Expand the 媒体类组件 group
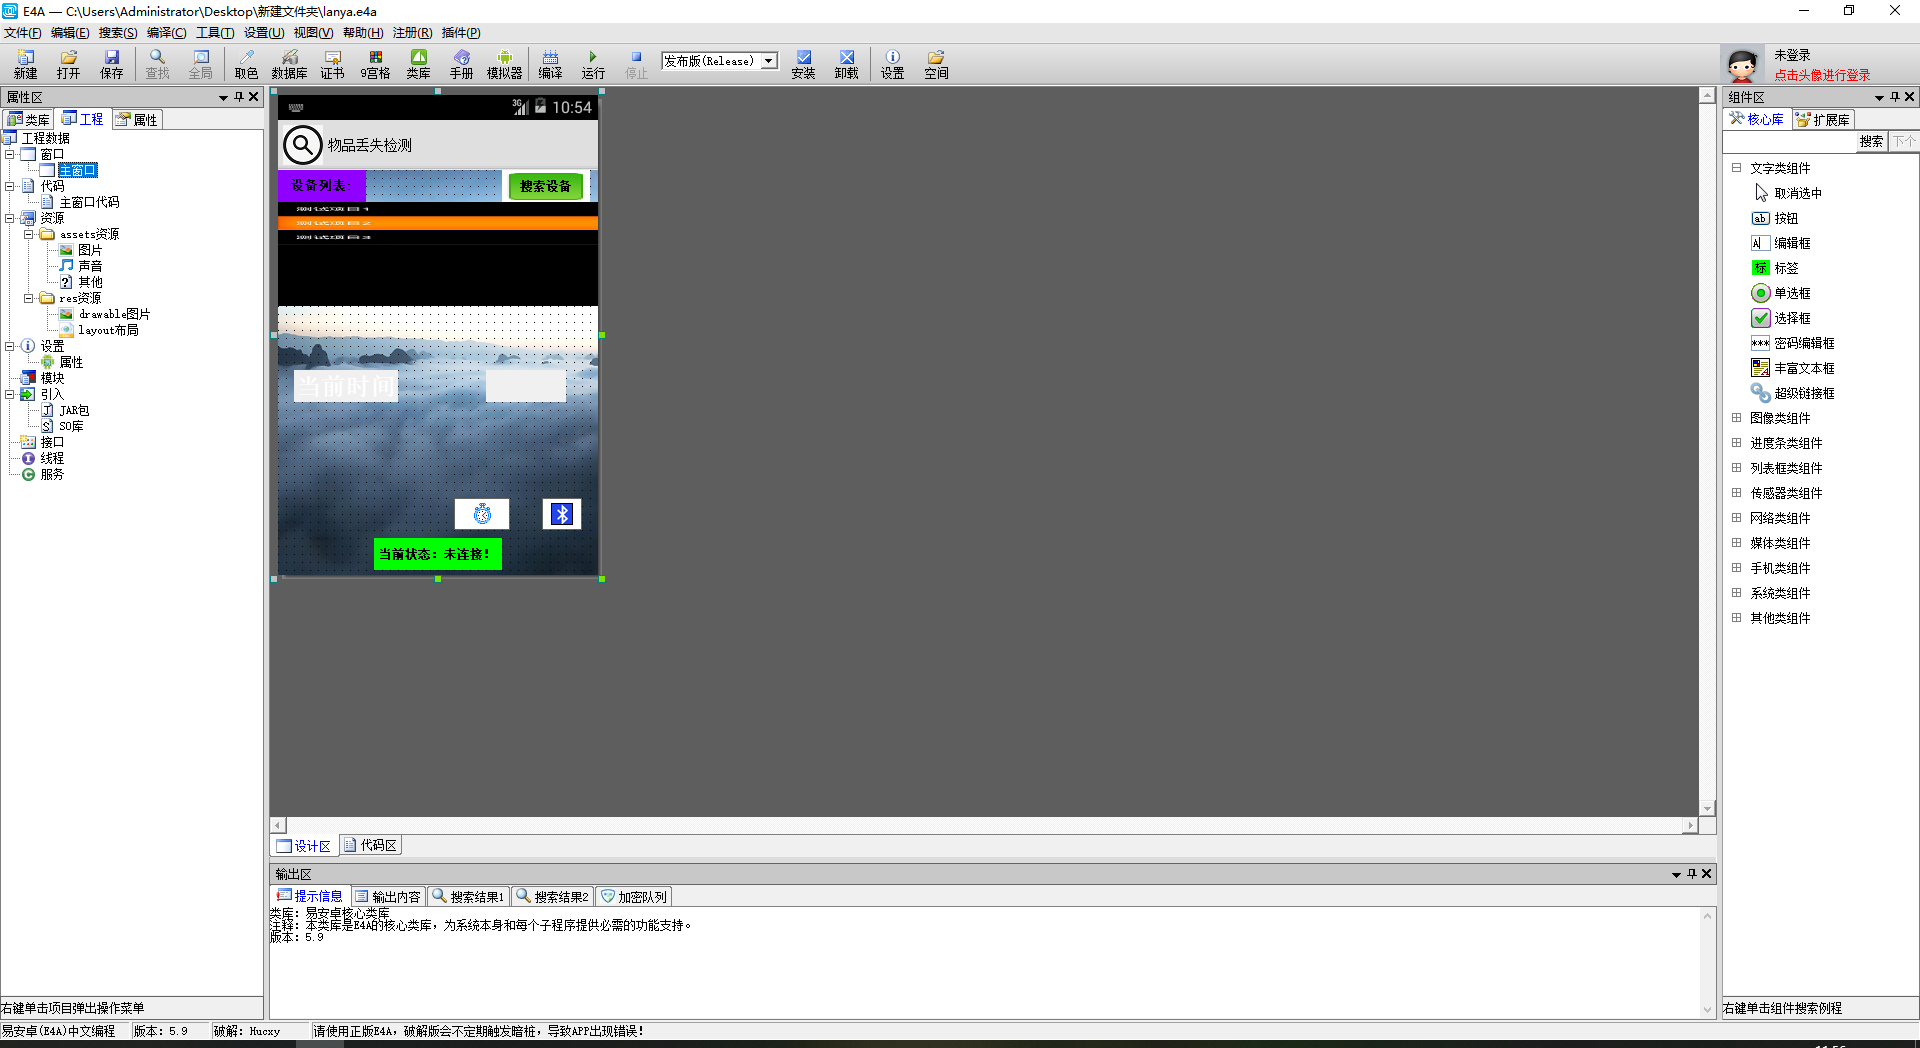 [x=1737, y=543]
